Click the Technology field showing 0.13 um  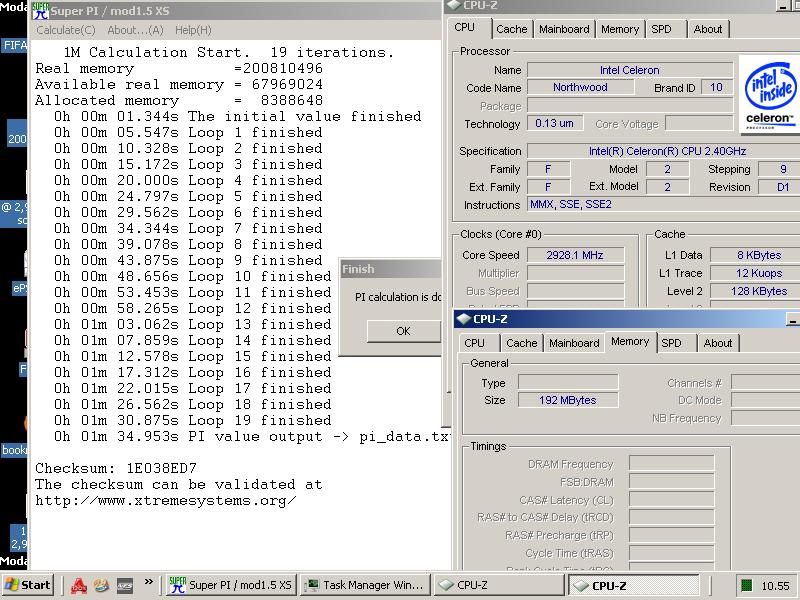tap(555, 123)
